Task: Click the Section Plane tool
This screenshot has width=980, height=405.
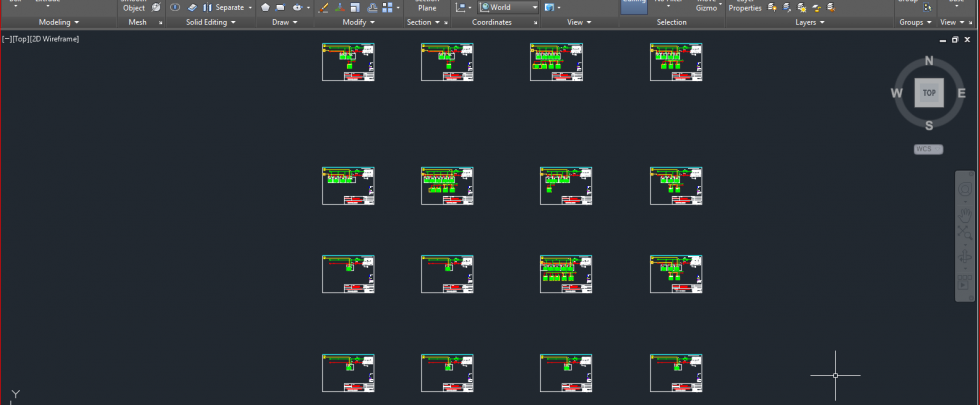Action: pos(427,6)
